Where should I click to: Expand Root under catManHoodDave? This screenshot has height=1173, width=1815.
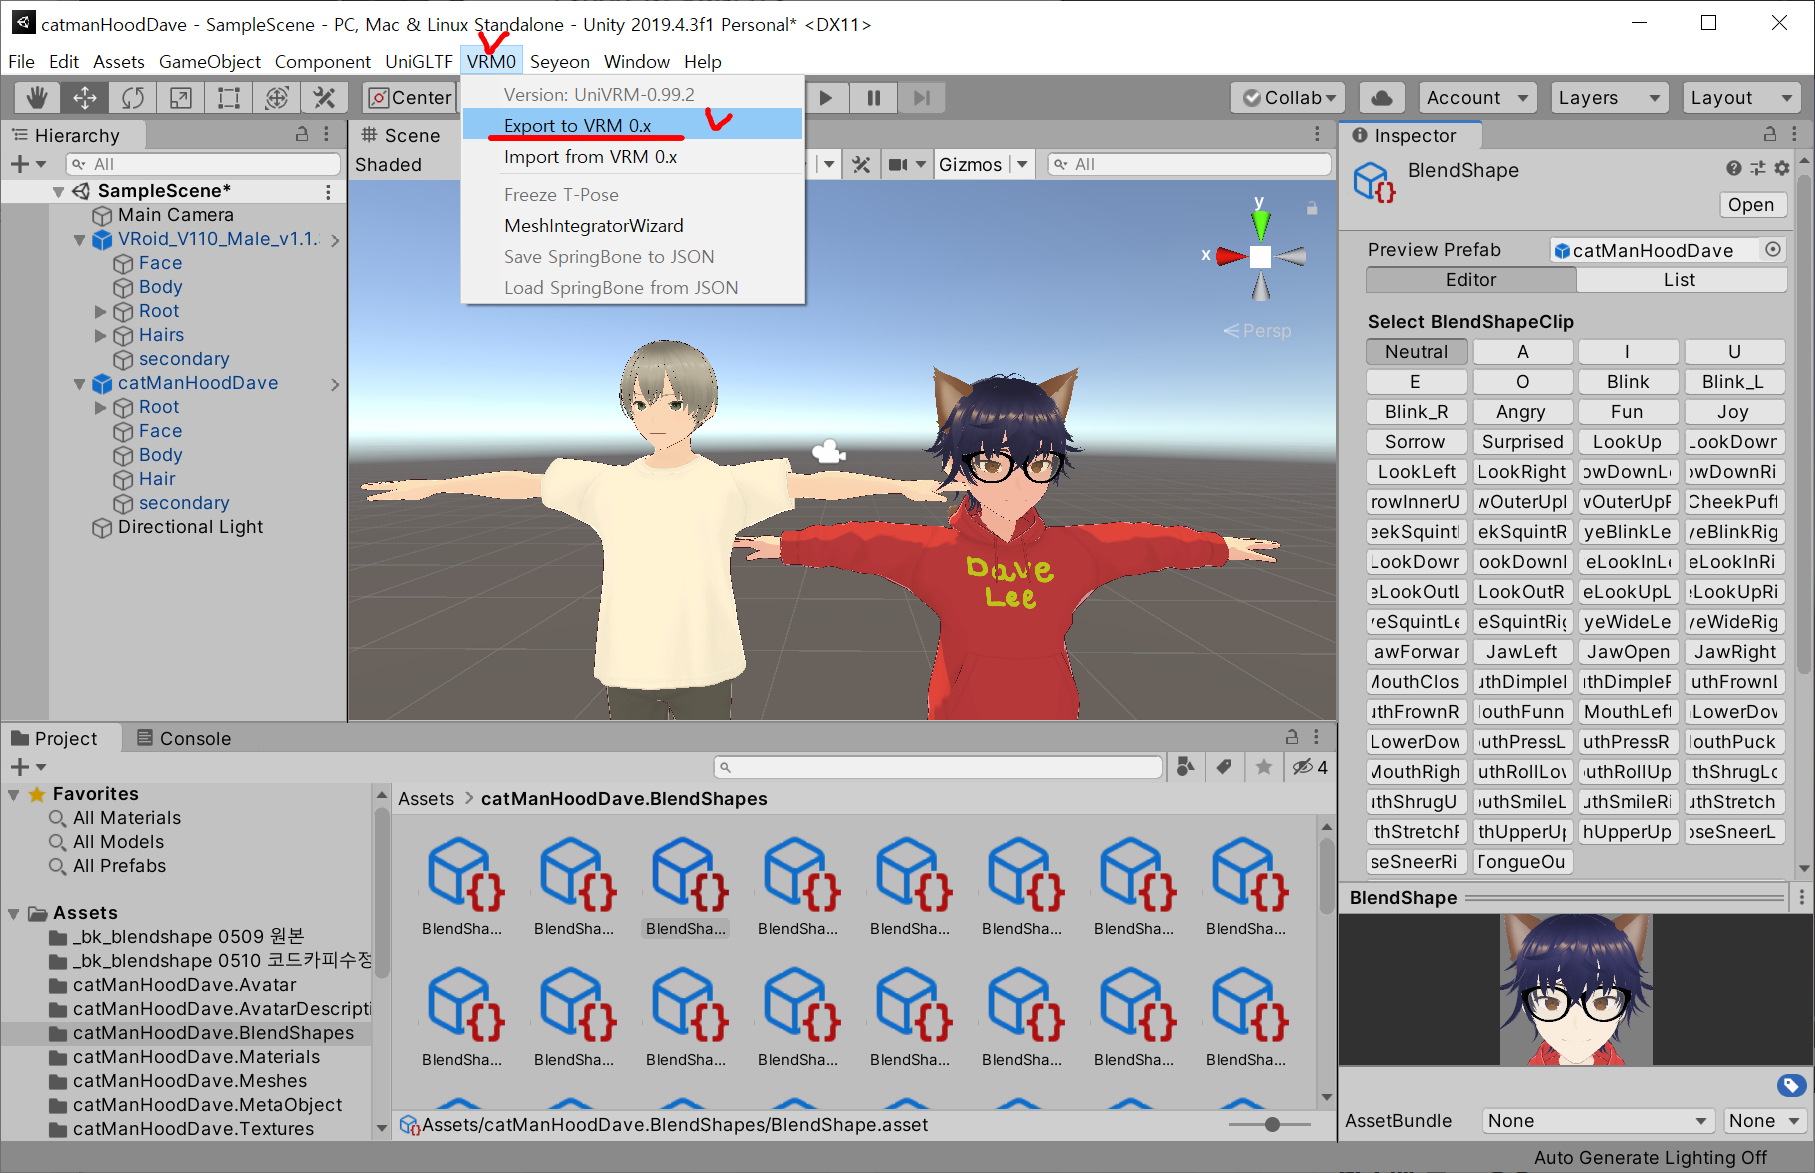pyautogui.click(x=100, y=407)
